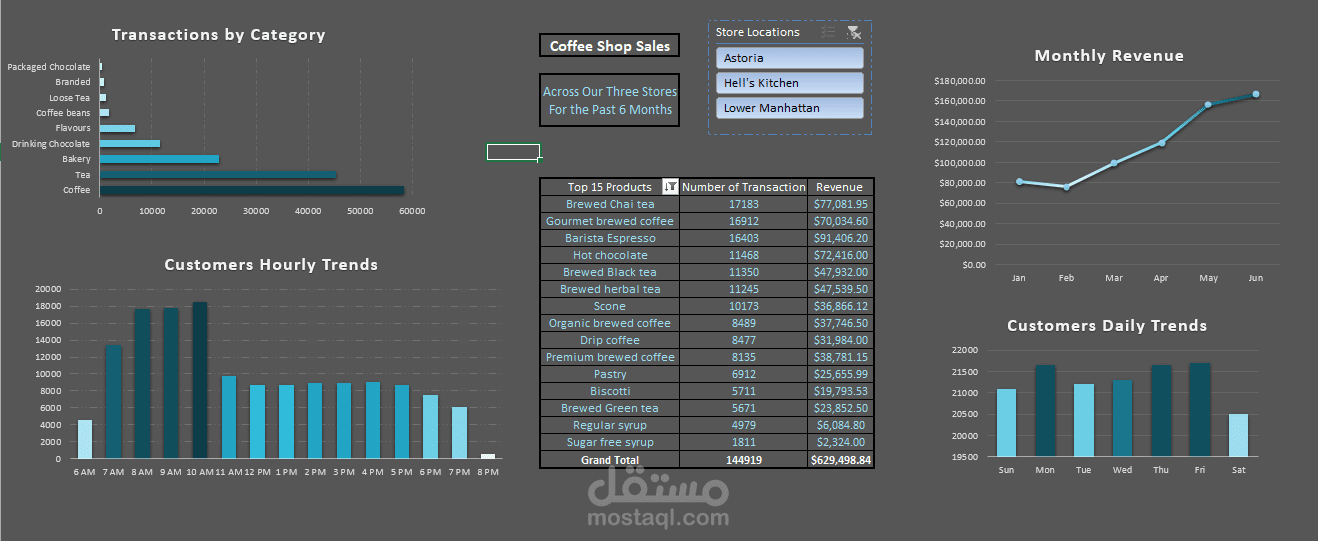
Task: Clear filter icon in Store Locations slicer
Action: 853,32
